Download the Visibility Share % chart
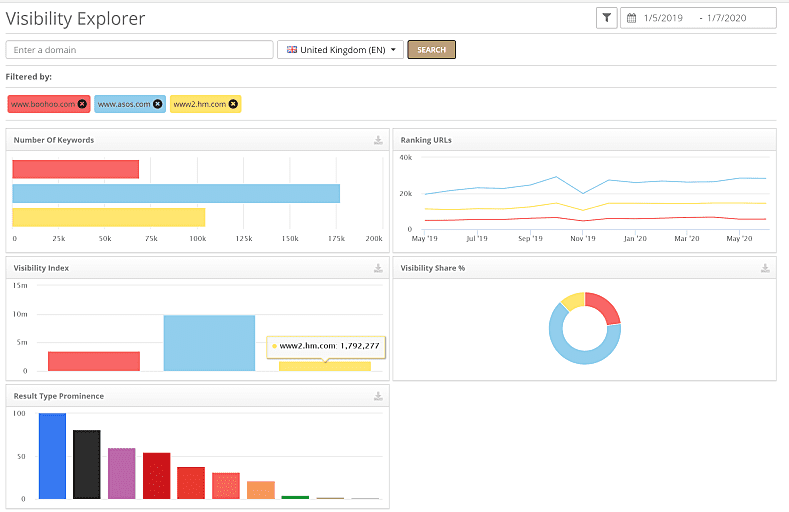789x512 pixels. pyautogui.click(x=765, y=268)
